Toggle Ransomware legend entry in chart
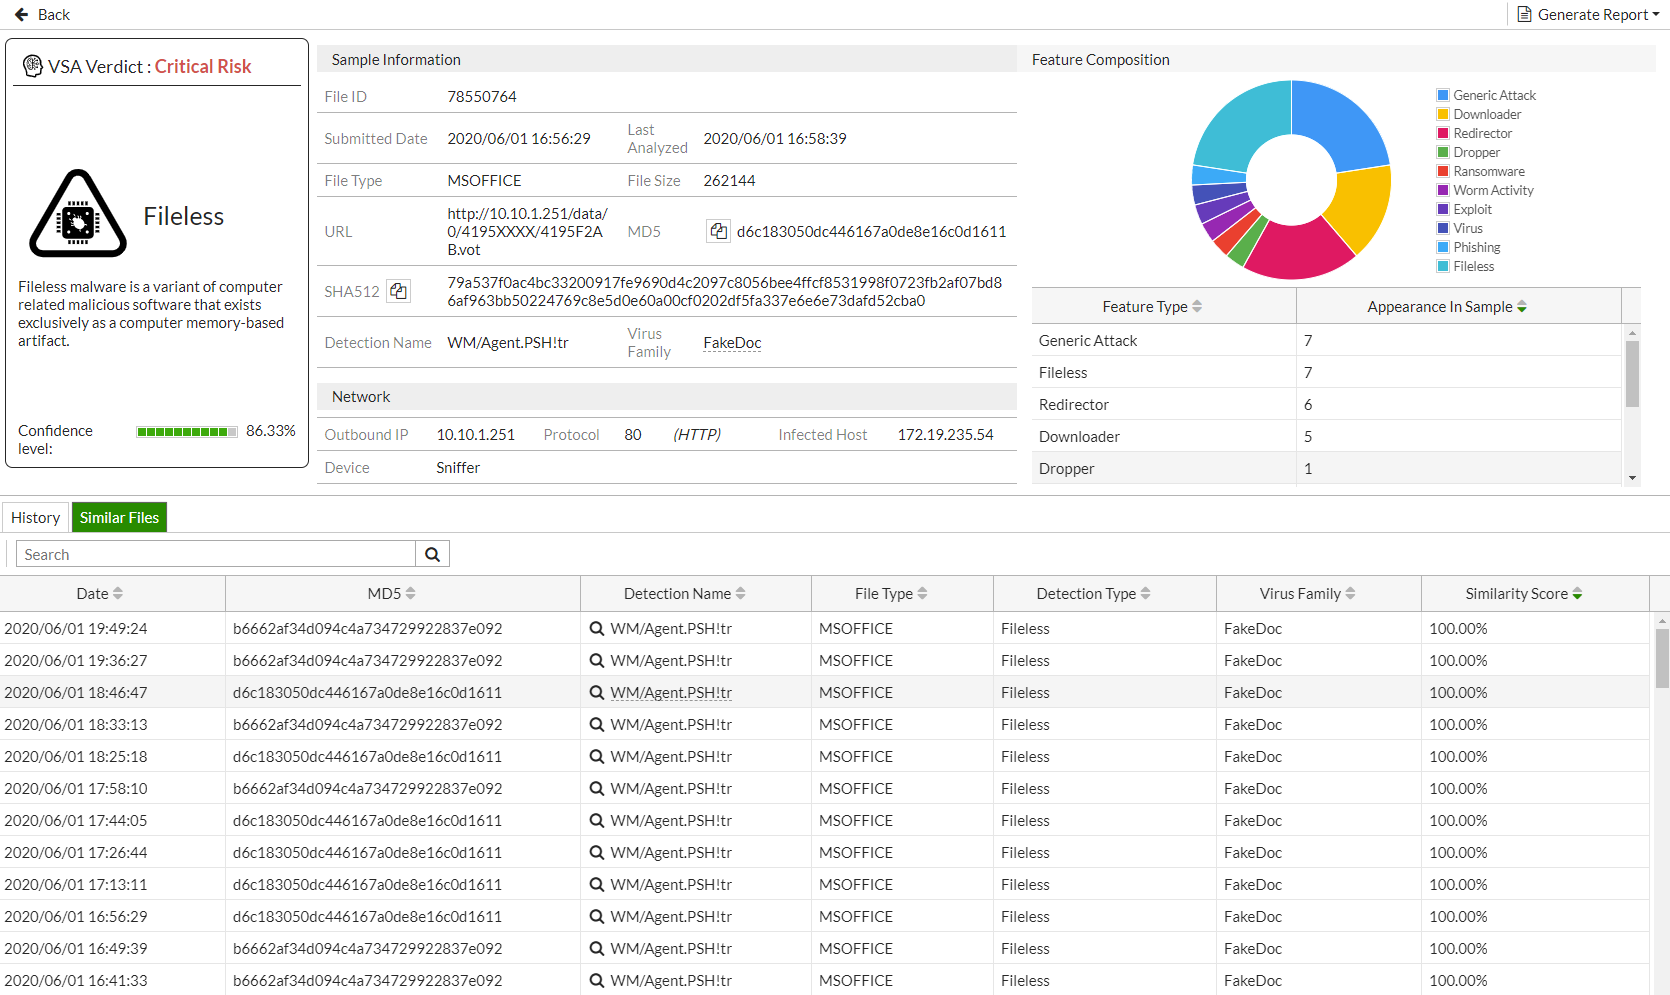The image size is (1670, 995). pos(1488,171)
